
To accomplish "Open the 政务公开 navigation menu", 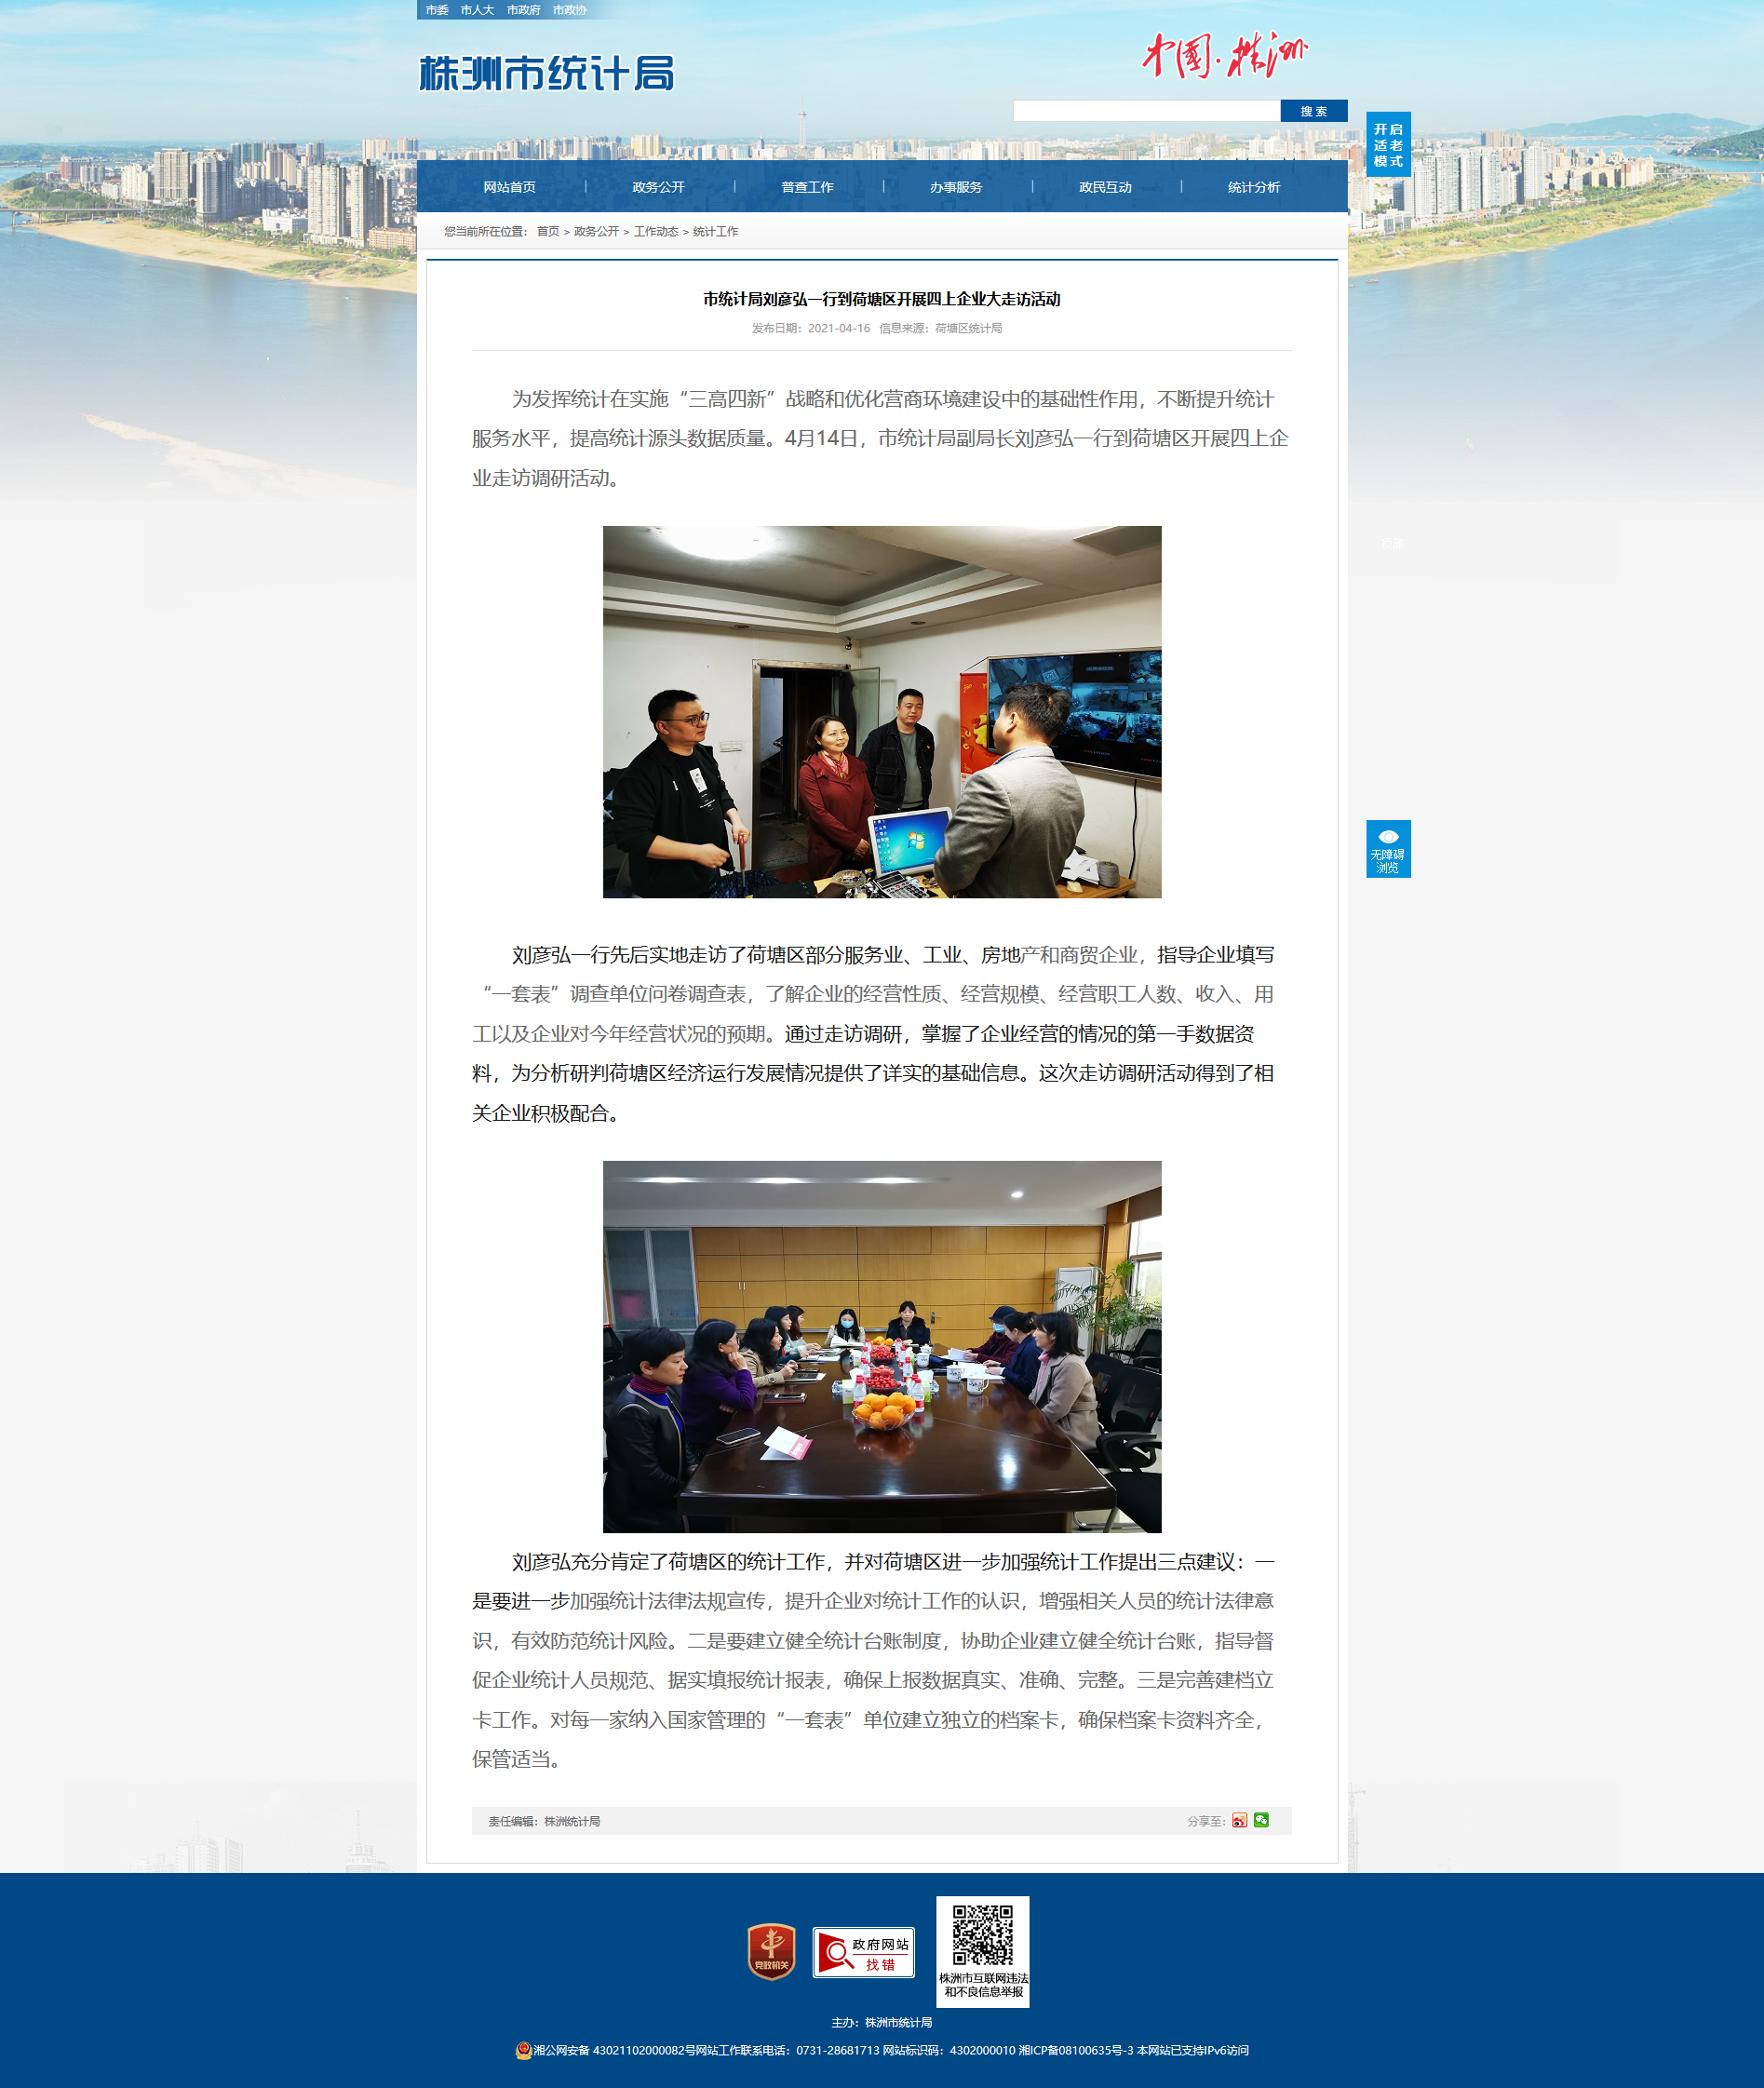I will point(658,187).
